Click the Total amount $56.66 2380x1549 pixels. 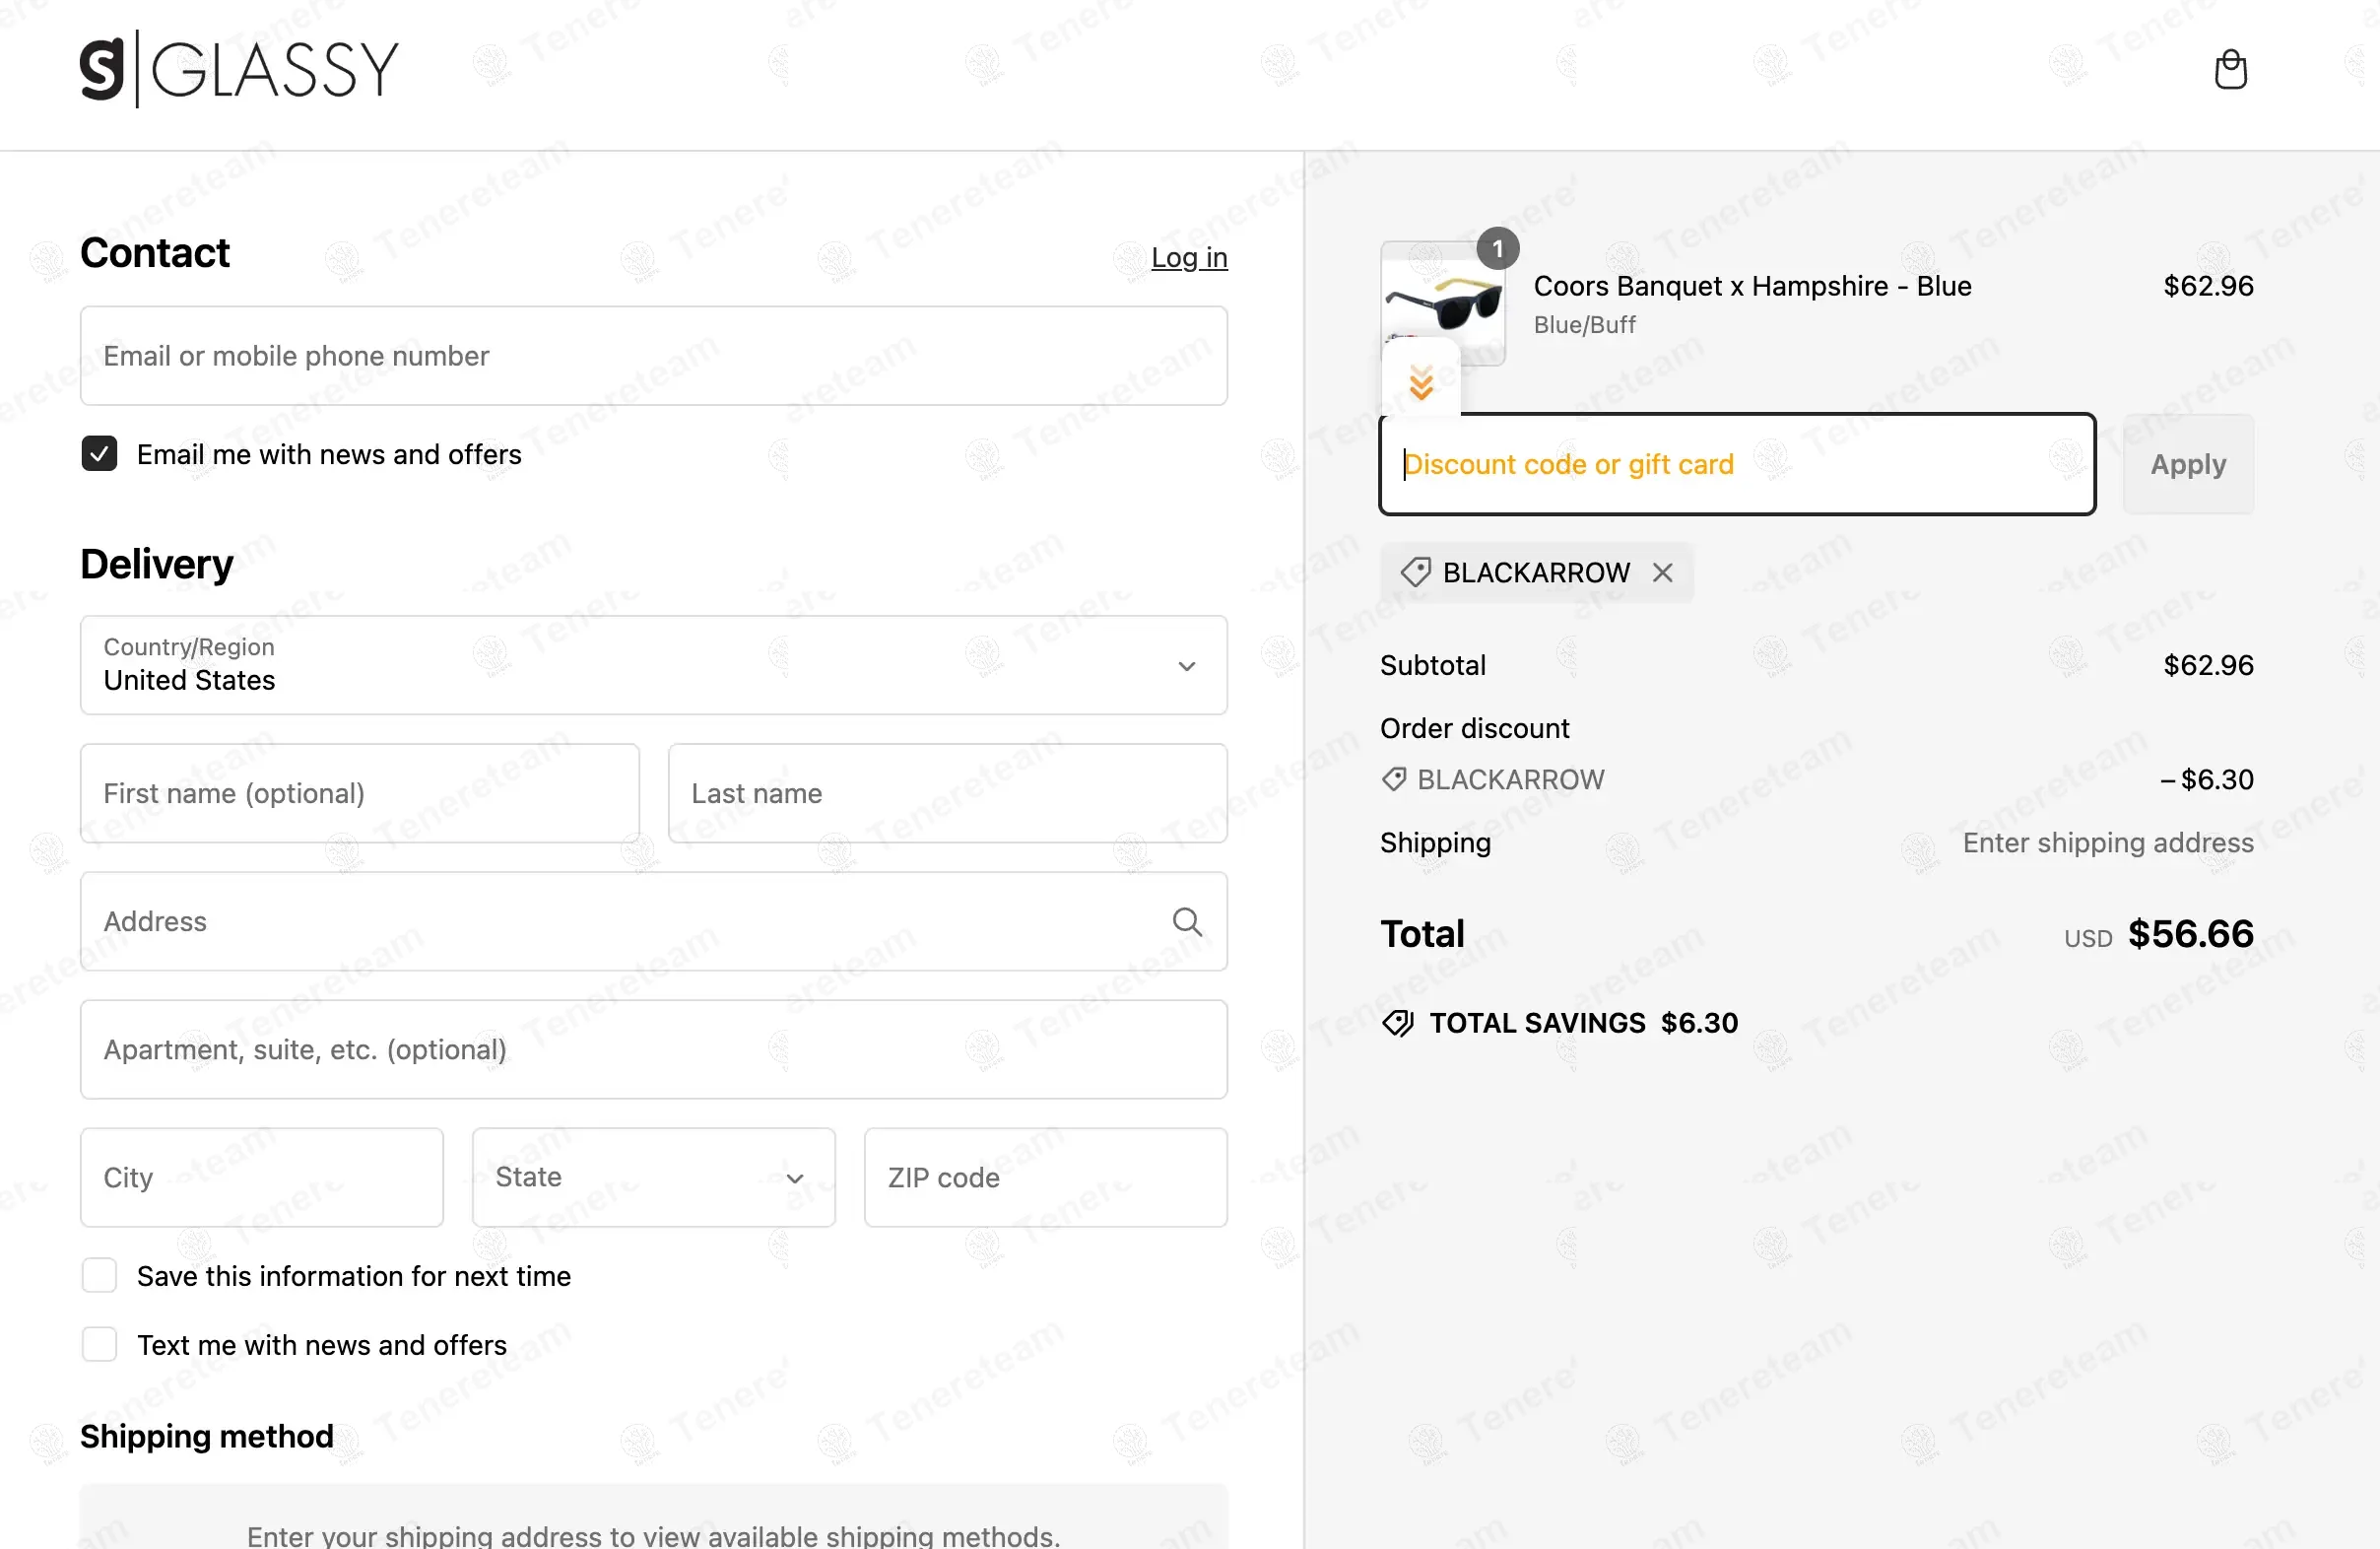(2190, 934)
